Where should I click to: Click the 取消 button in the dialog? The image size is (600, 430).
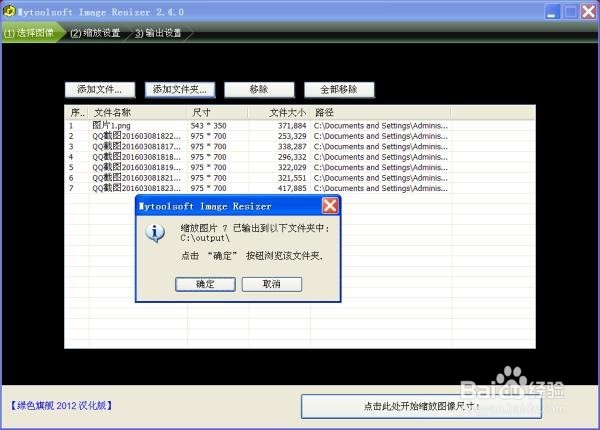[x=272, y=284]
